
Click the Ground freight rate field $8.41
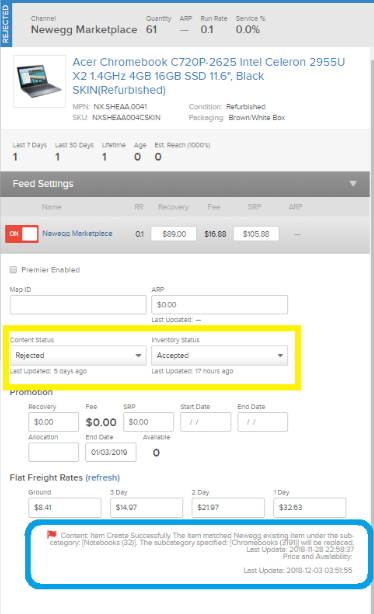(65, 507)
